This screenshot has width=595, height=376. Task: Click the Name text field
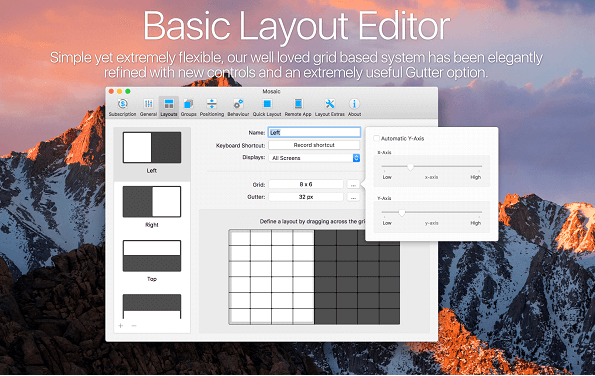click(314, 132)
